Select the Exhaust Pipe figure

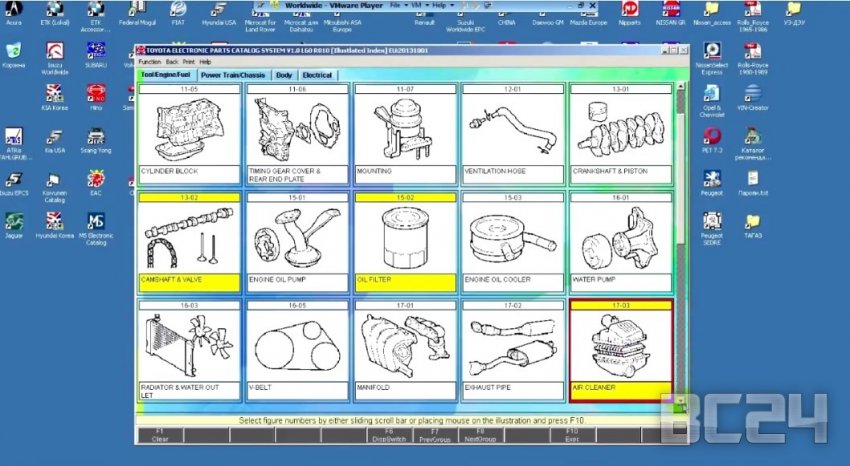click(512, 346)
